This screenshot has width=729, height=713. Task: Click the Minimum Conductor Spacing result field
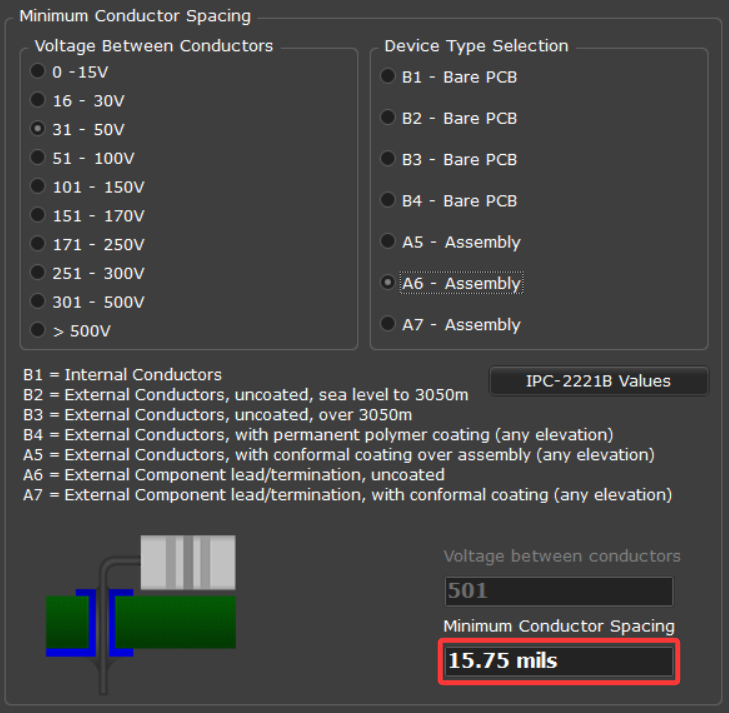click(x=558, y=661)
